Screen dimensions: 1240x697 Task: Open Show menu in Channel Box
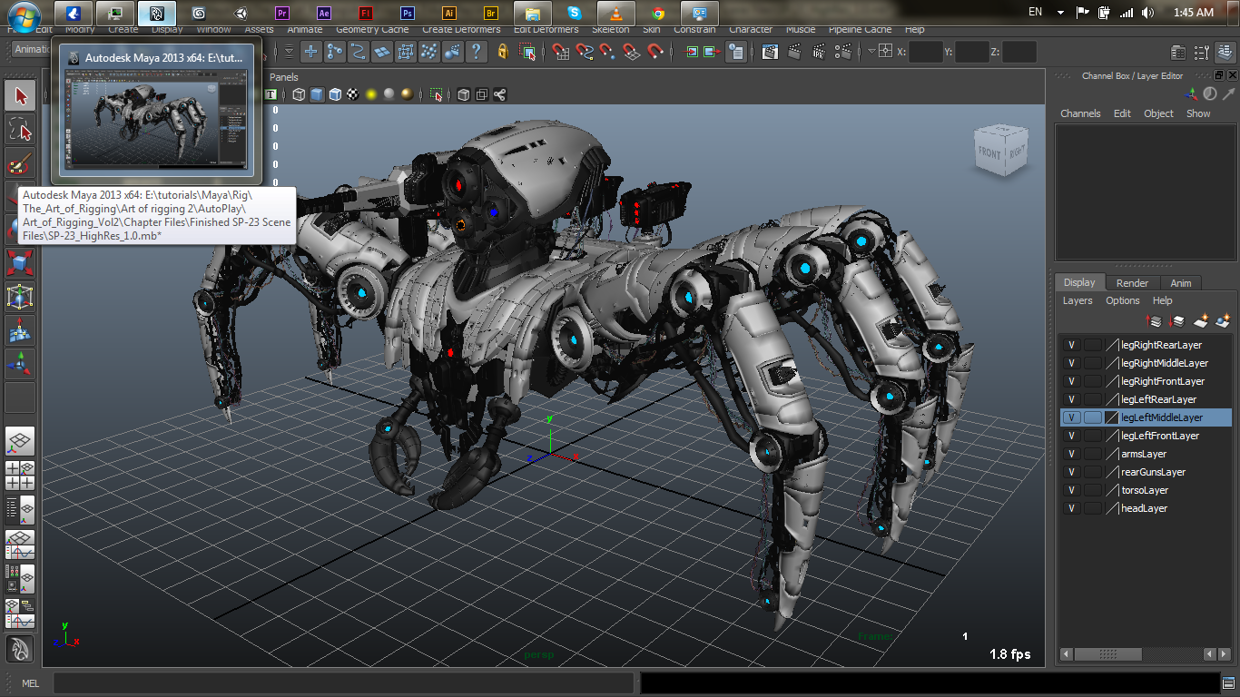click(x=1198, y=114)
